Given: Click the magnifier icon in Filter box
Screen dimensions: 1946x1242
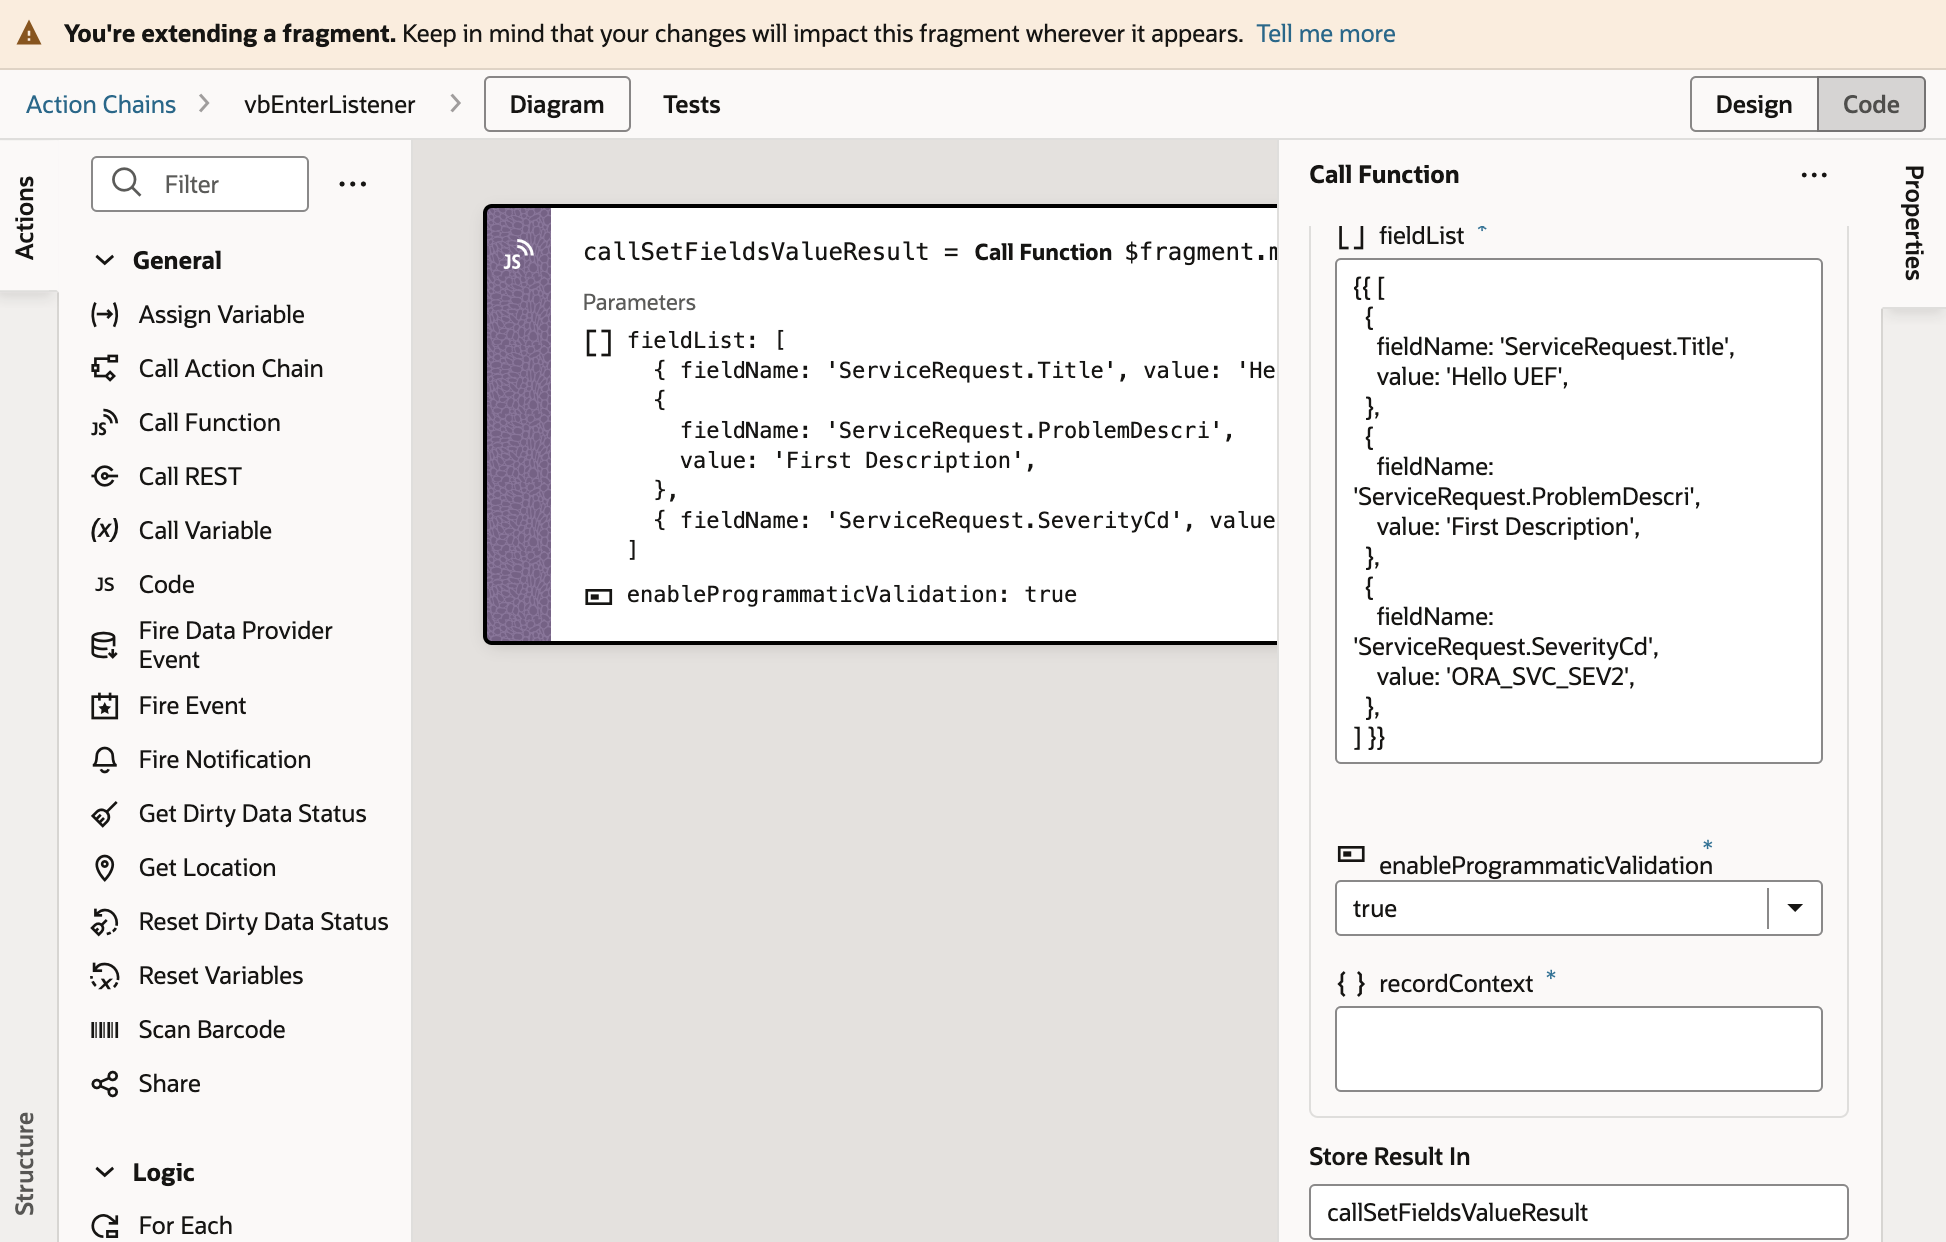Looking at the screenshot, I should (127, 183).
